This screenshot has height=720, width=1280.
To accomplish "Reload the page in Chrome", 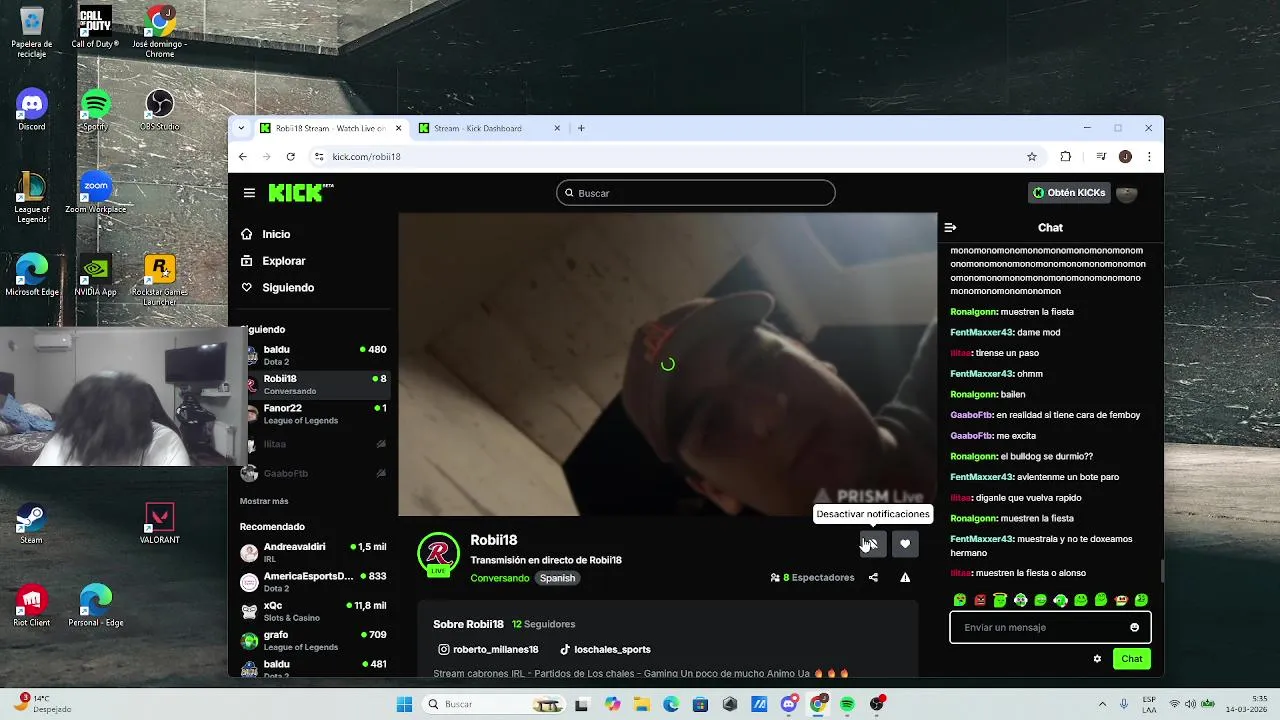I will click(x=290, y=157).
